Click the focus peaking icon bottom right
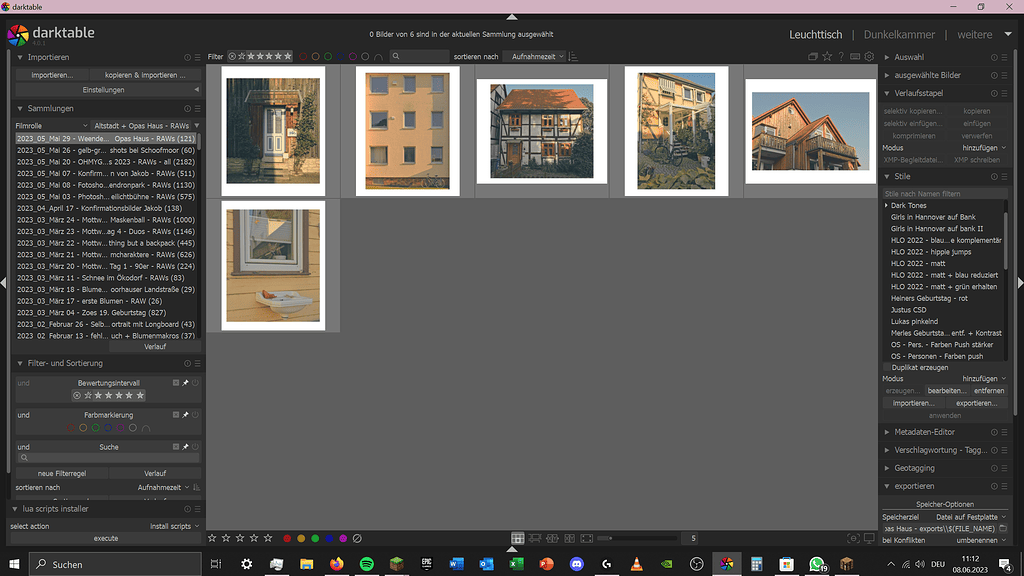Screen dimensions: 1024x576 tap(854, 539)
